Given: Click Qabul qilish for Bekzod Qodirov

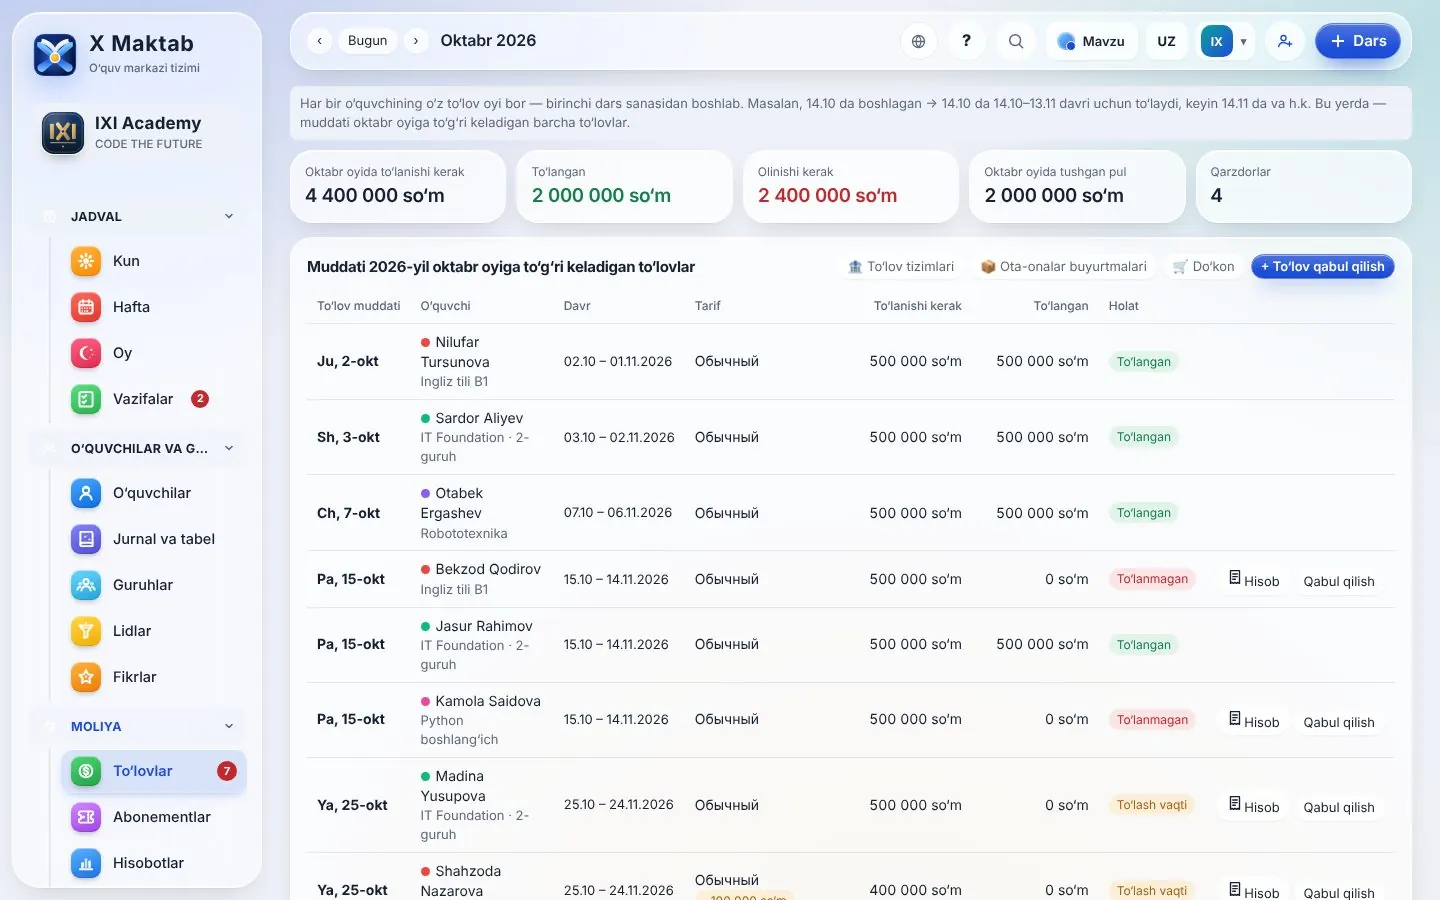Looking at the screenshot, I should 1338,581.
